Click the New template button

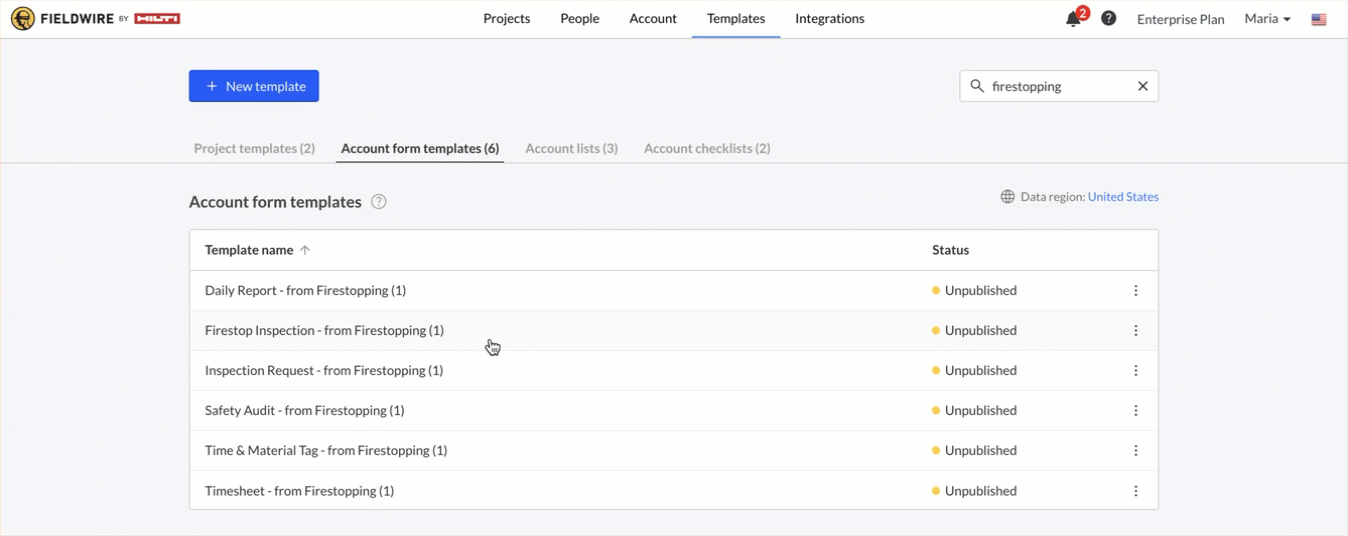[254, 86]
